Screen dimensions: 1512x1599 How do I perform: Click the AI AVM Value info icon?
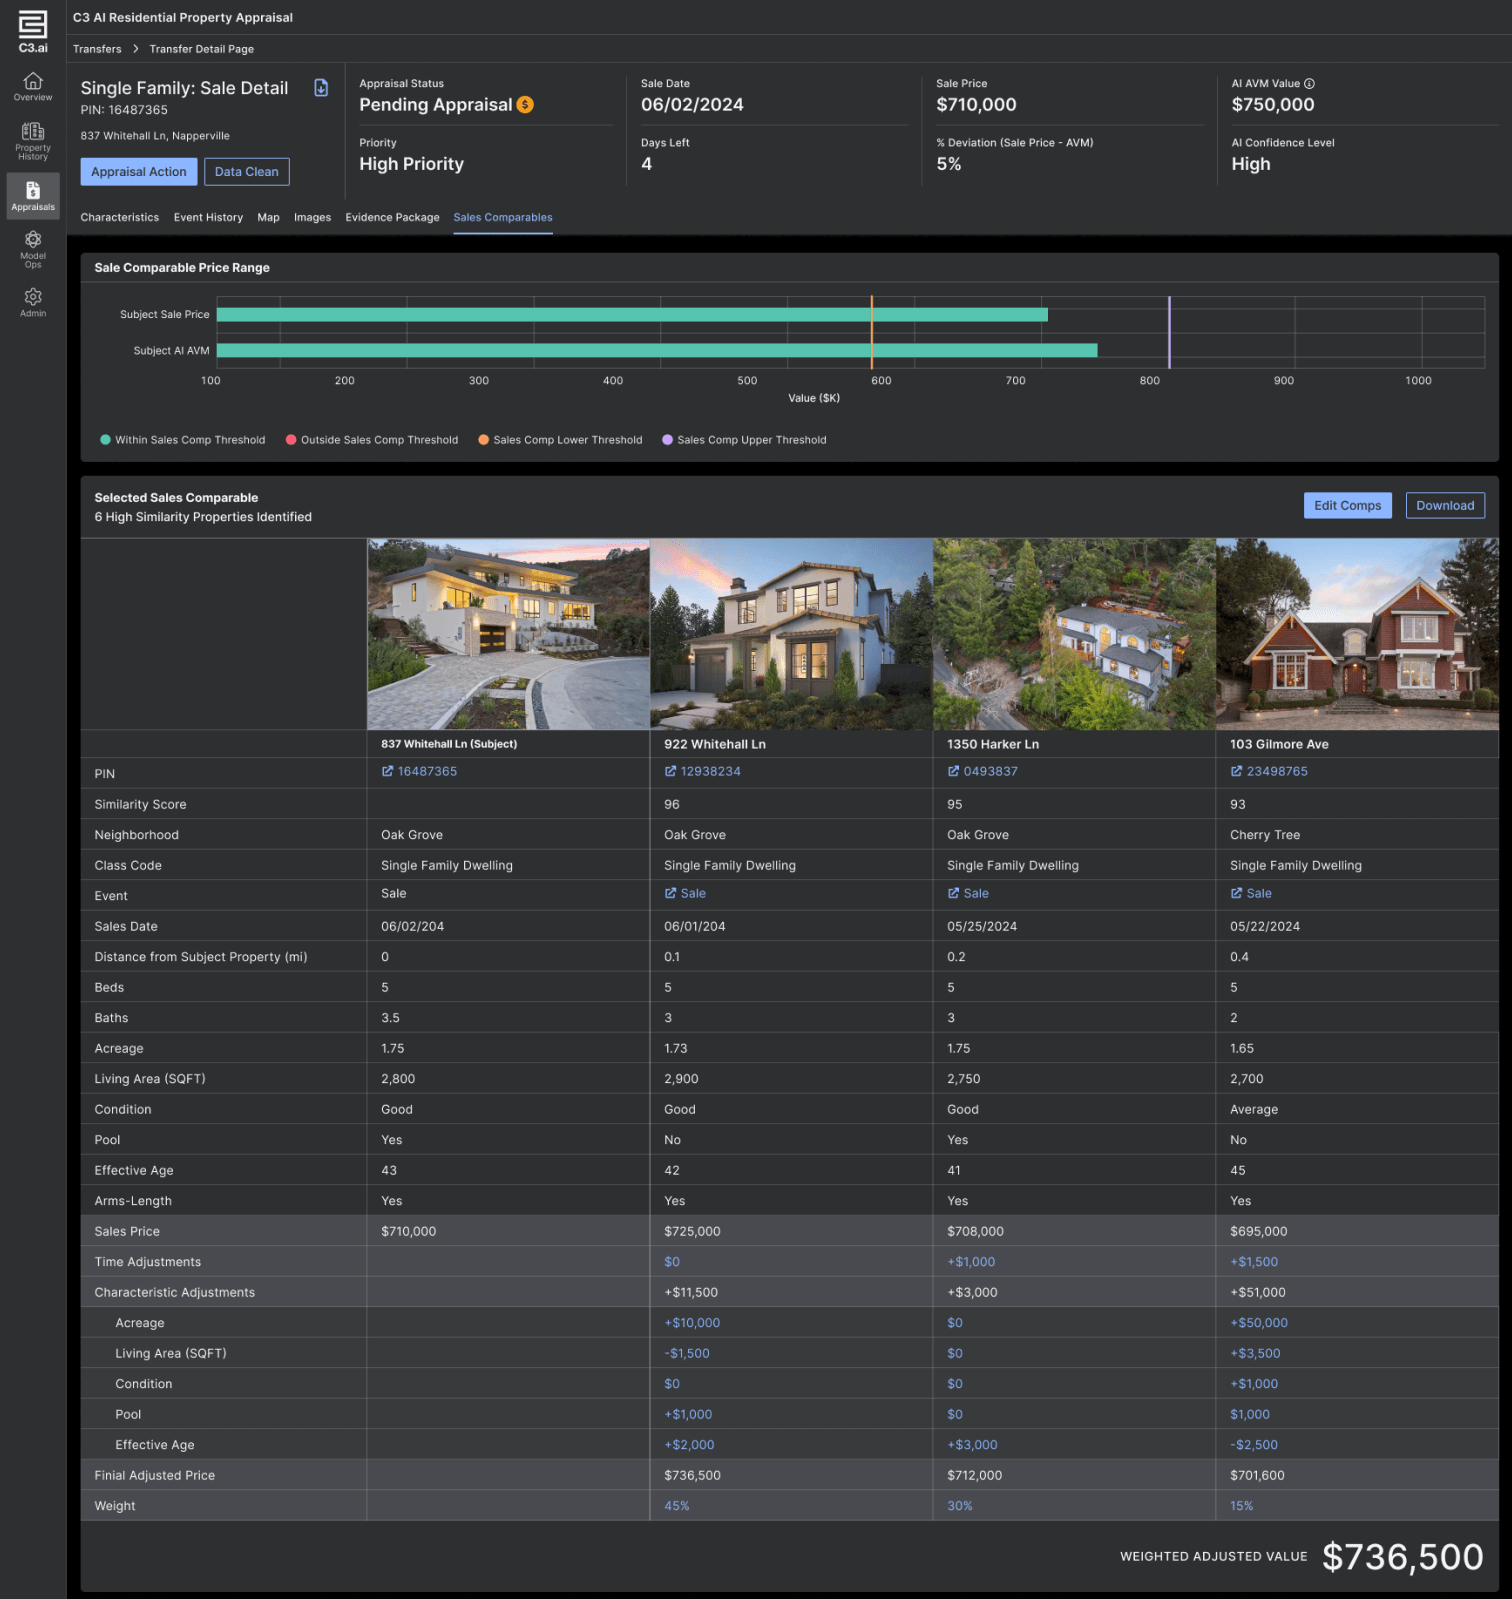point(1309,84)
